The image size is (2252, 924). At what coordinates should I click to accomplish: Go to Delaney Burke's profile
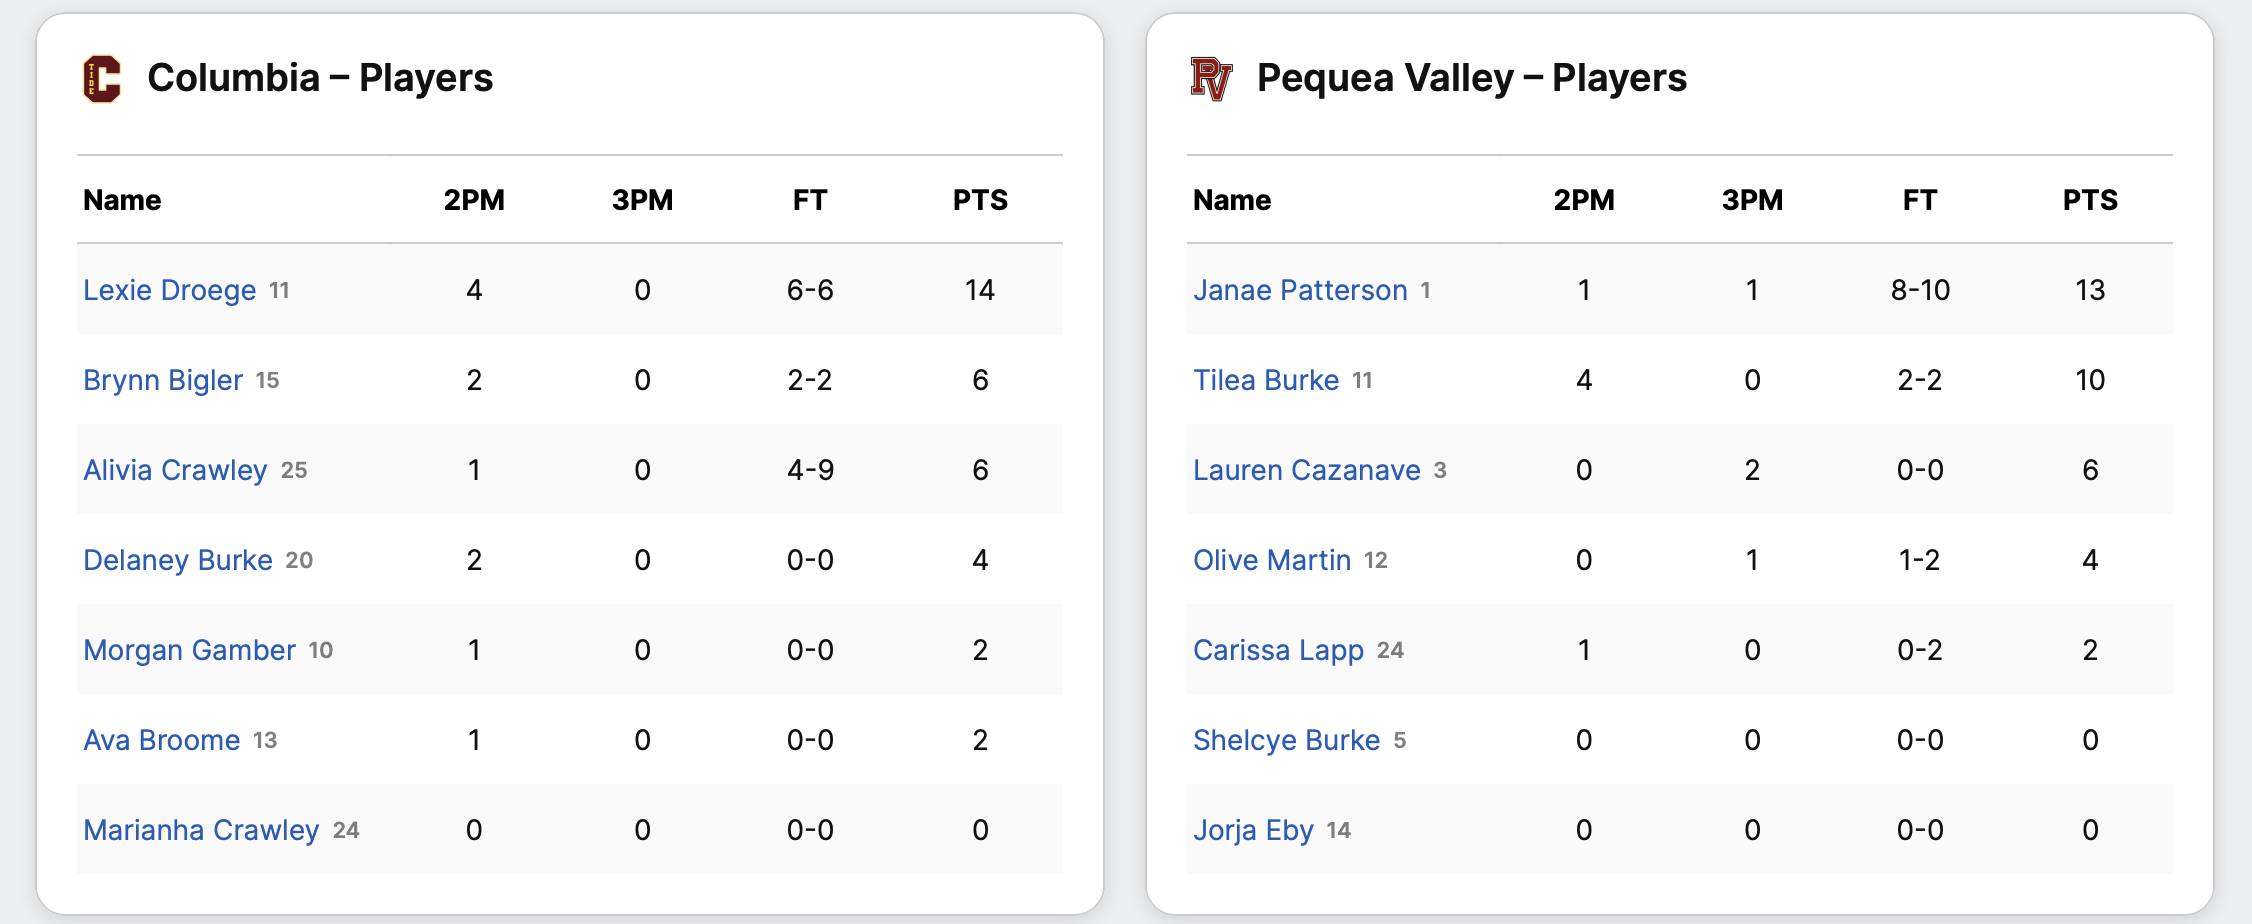coord(178,560)
